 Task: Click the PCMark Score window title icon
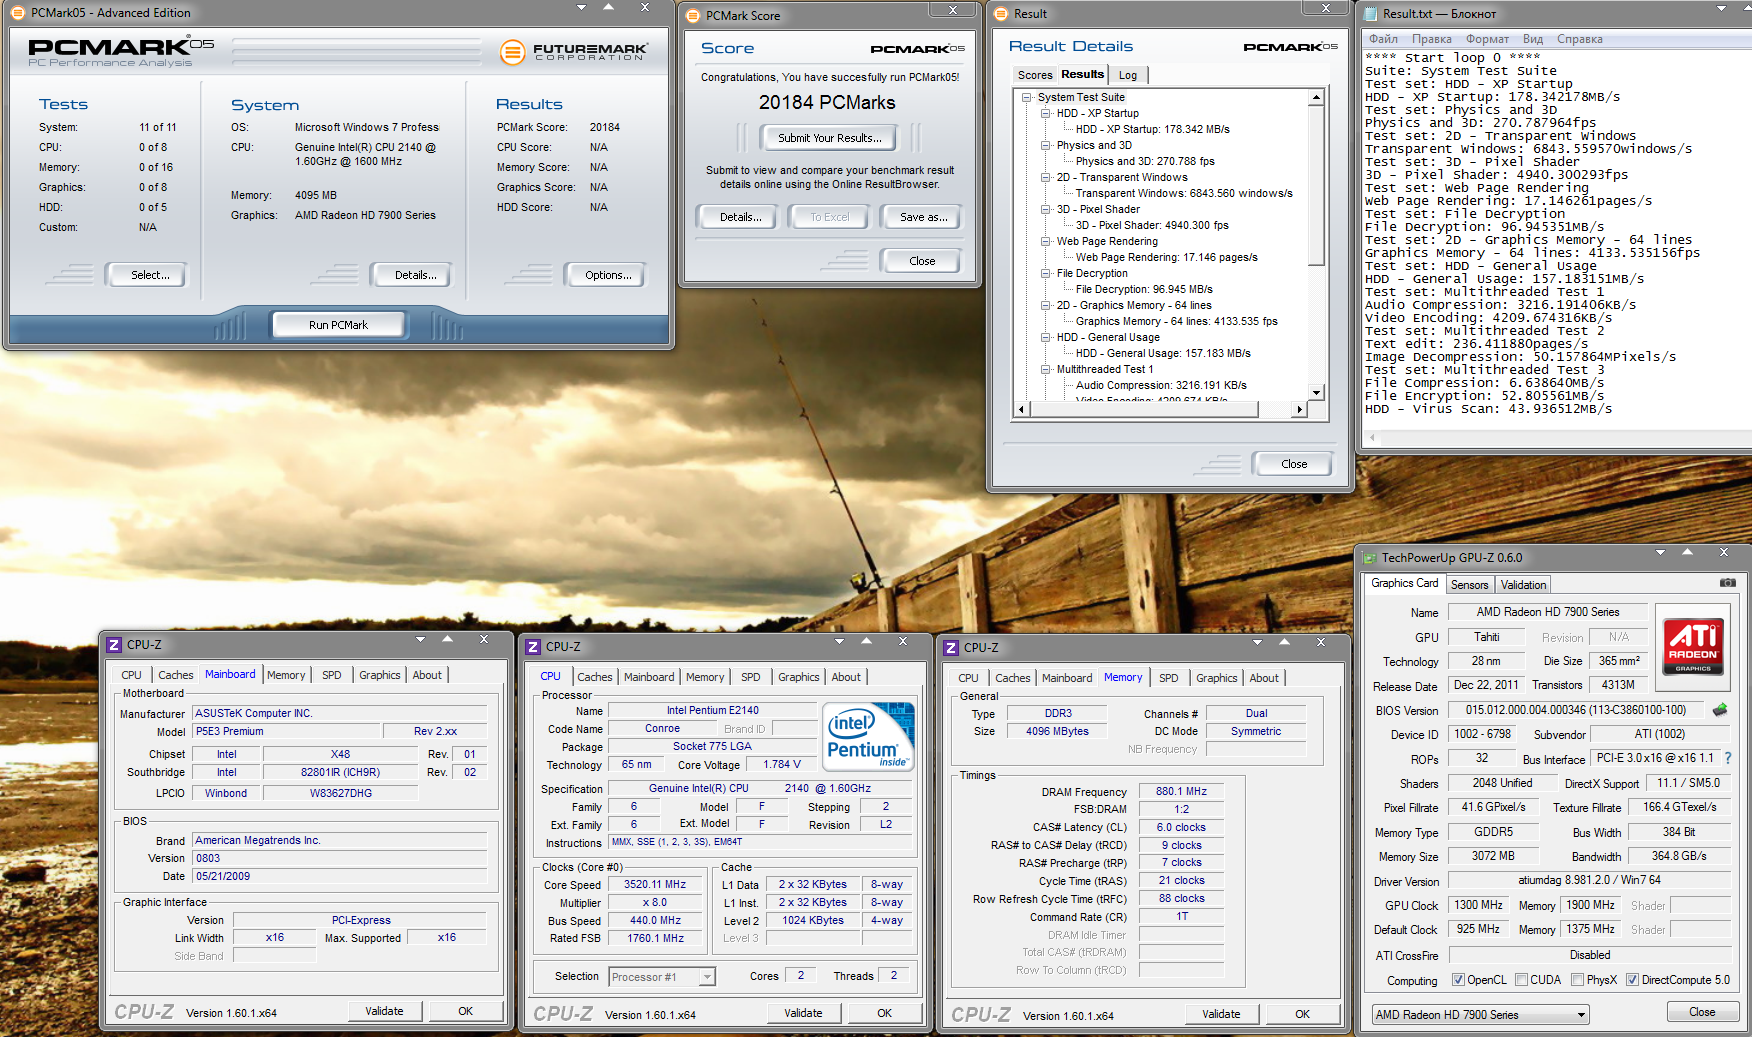click(694, 16)
